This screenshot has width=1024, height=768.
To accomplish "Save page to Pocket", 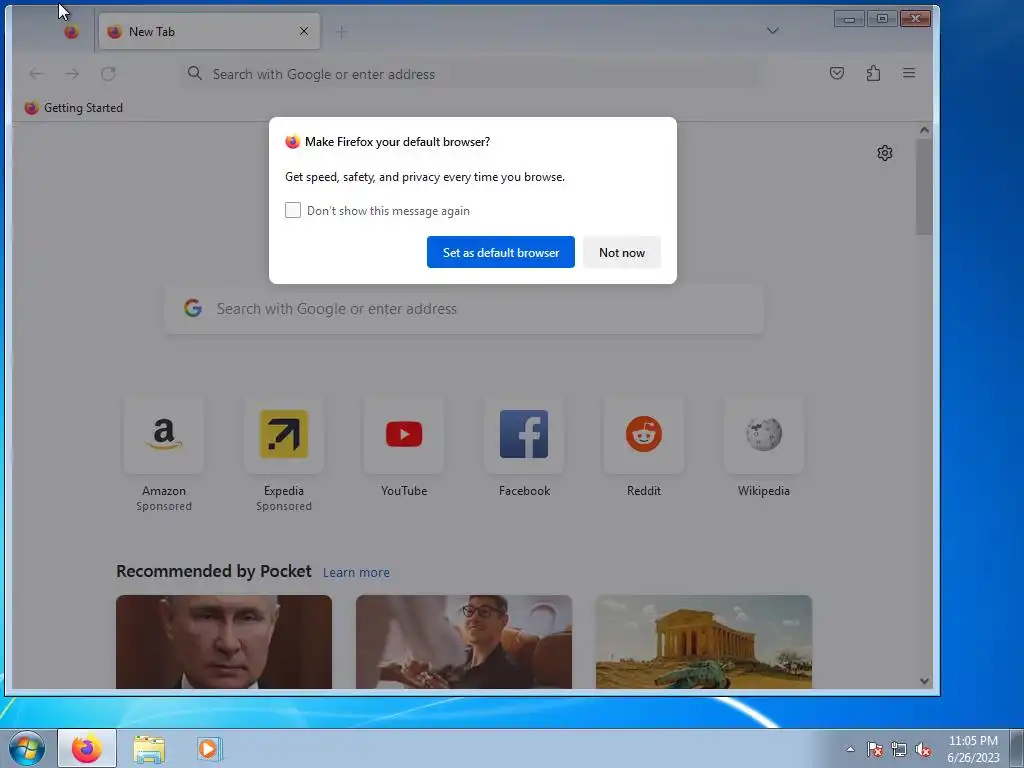I will (837, 73).
